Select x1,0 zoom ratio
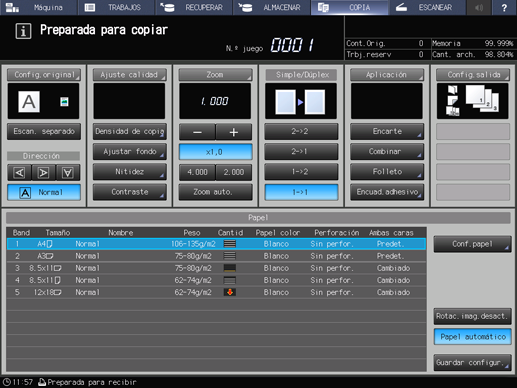 coord(215,152)
